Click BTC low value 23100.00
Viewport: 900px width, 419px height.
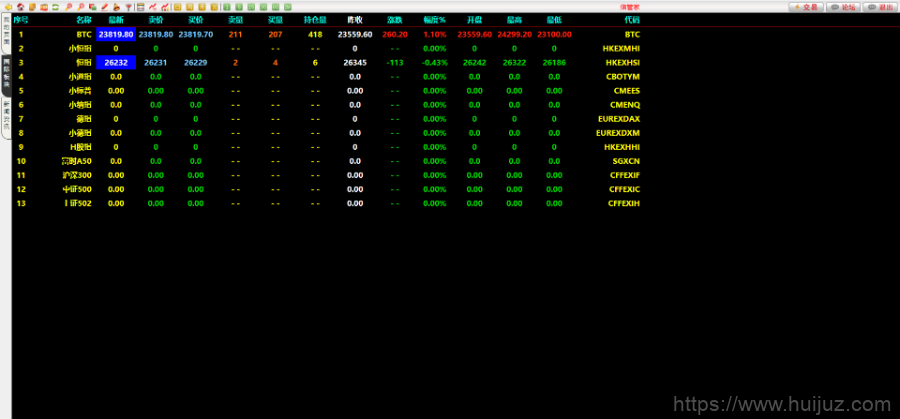(554, 34)
